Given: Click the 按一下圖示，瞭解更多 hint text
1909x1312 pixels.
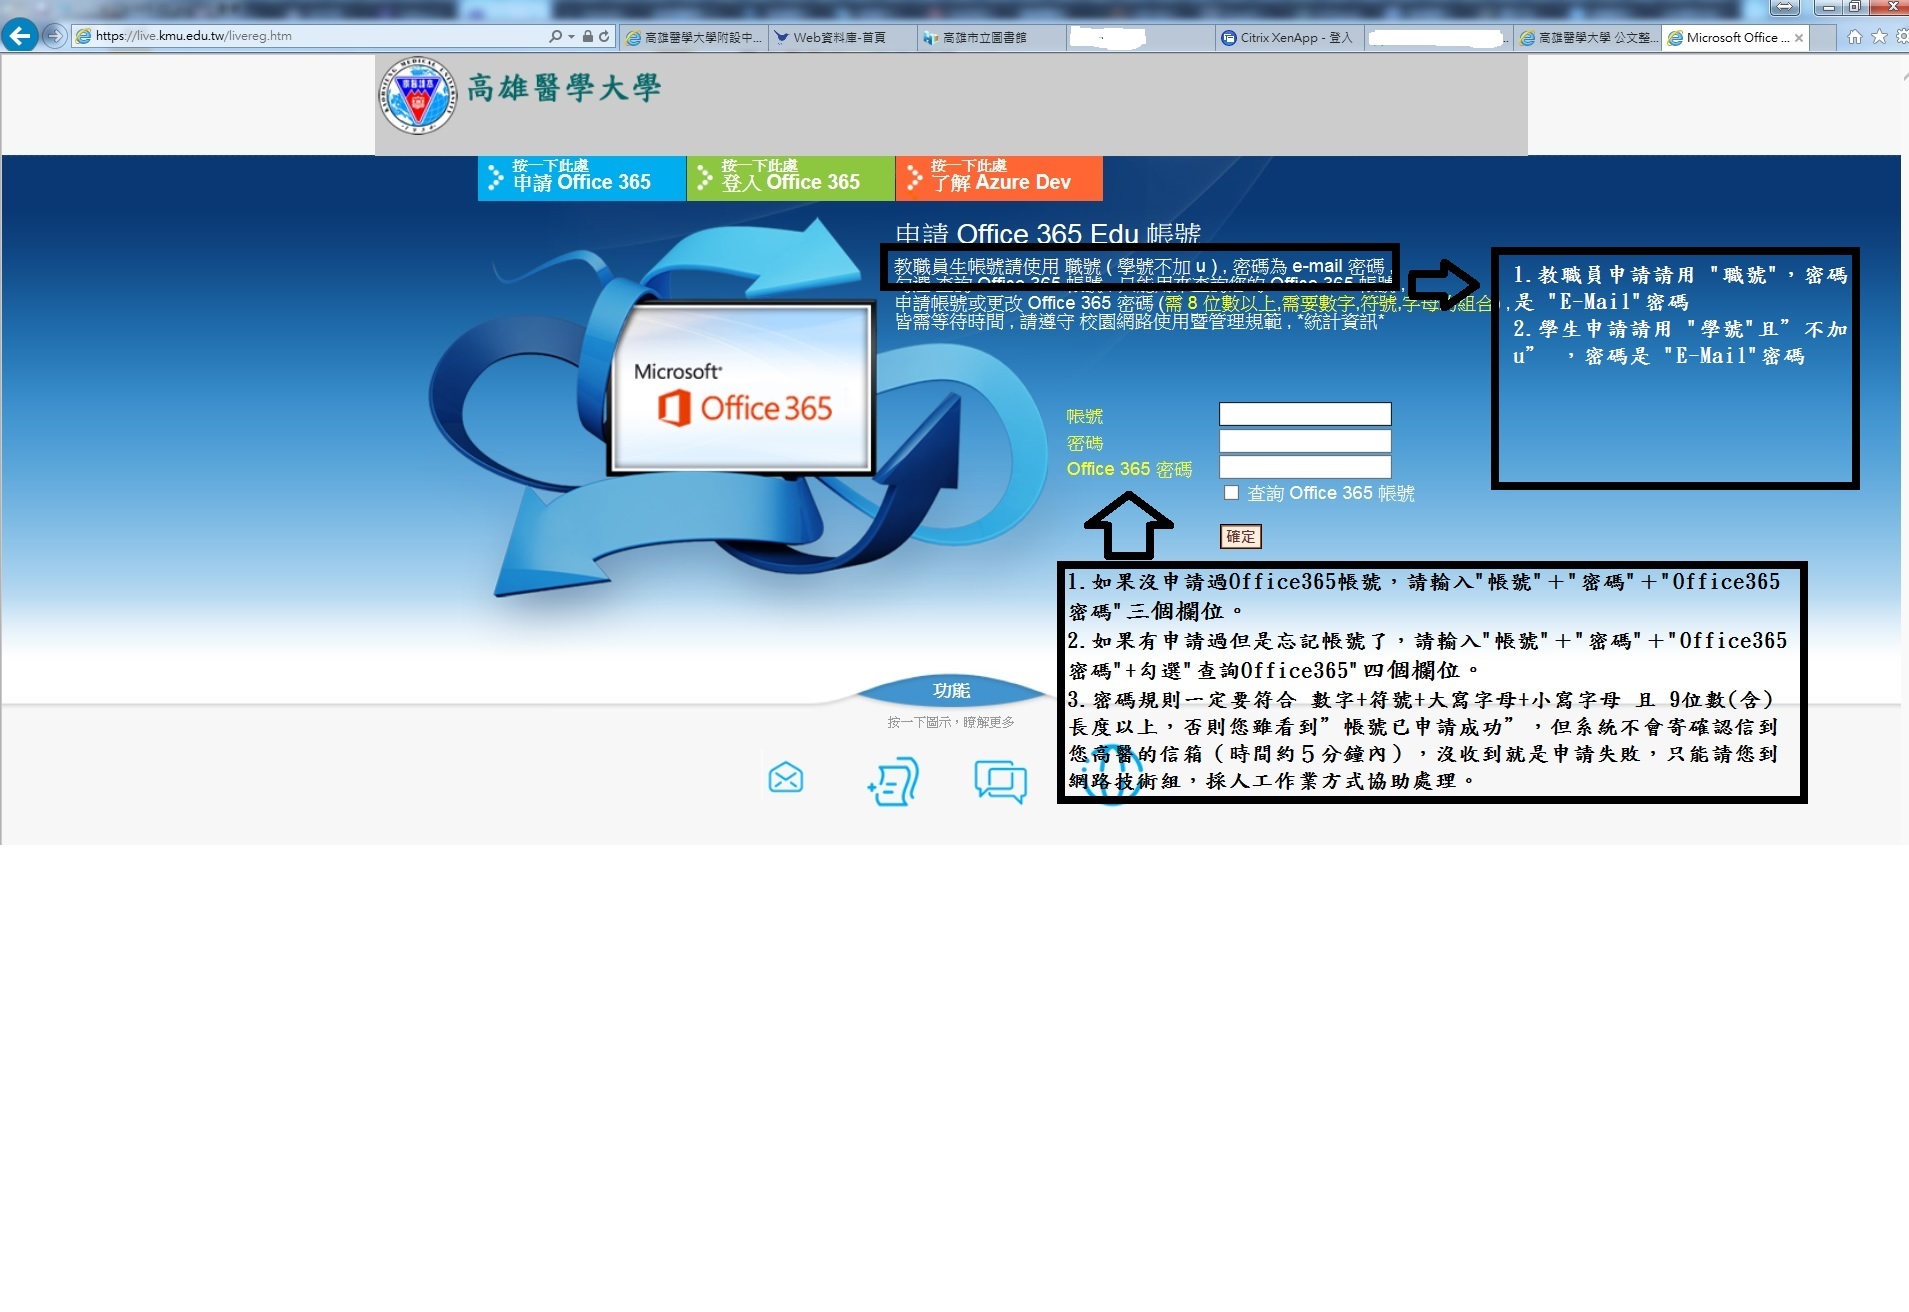Looking at the screenshot, I should tap(951, 722).
